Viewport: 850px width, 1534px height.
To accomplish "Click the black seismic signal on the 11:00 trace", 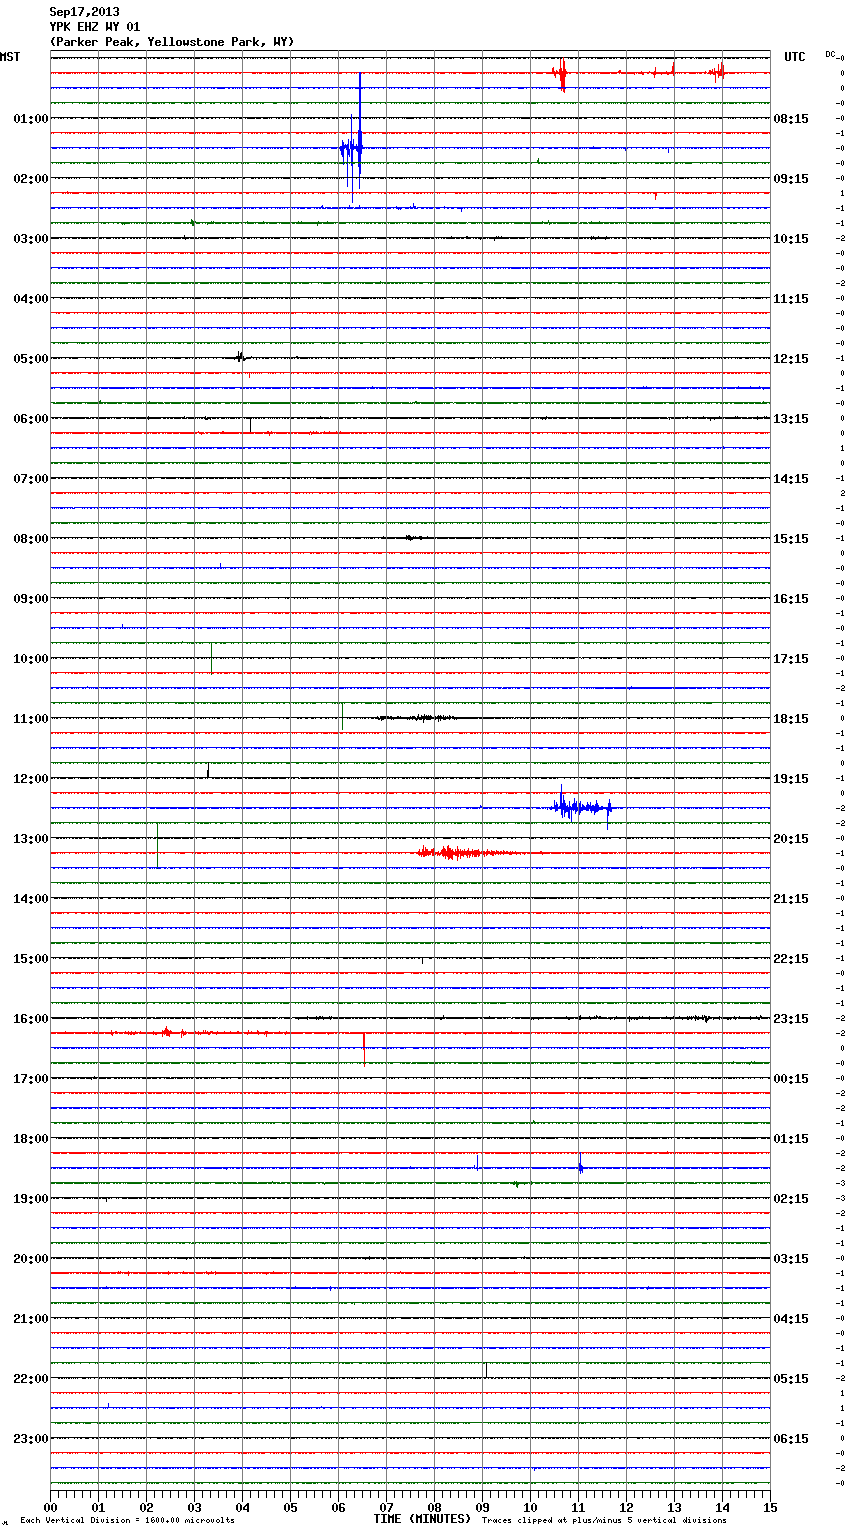I will pos(418,718).
